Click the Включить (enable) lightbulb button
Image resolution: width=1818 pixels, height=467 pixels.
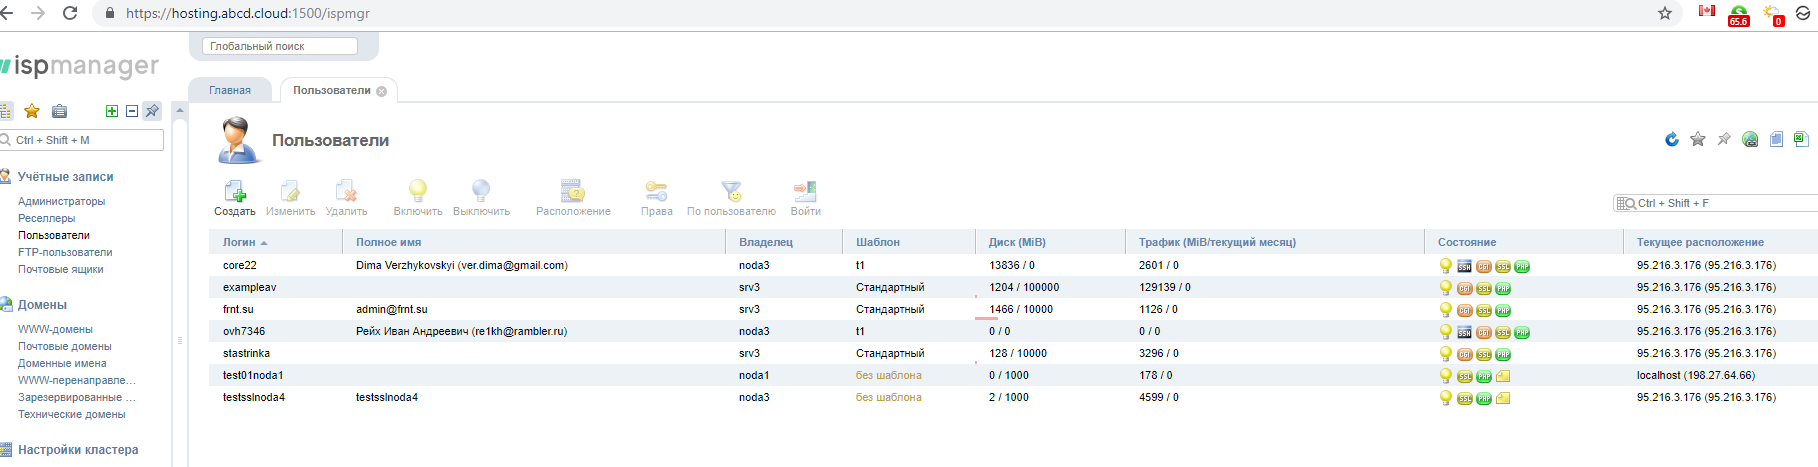coord(418,192)
